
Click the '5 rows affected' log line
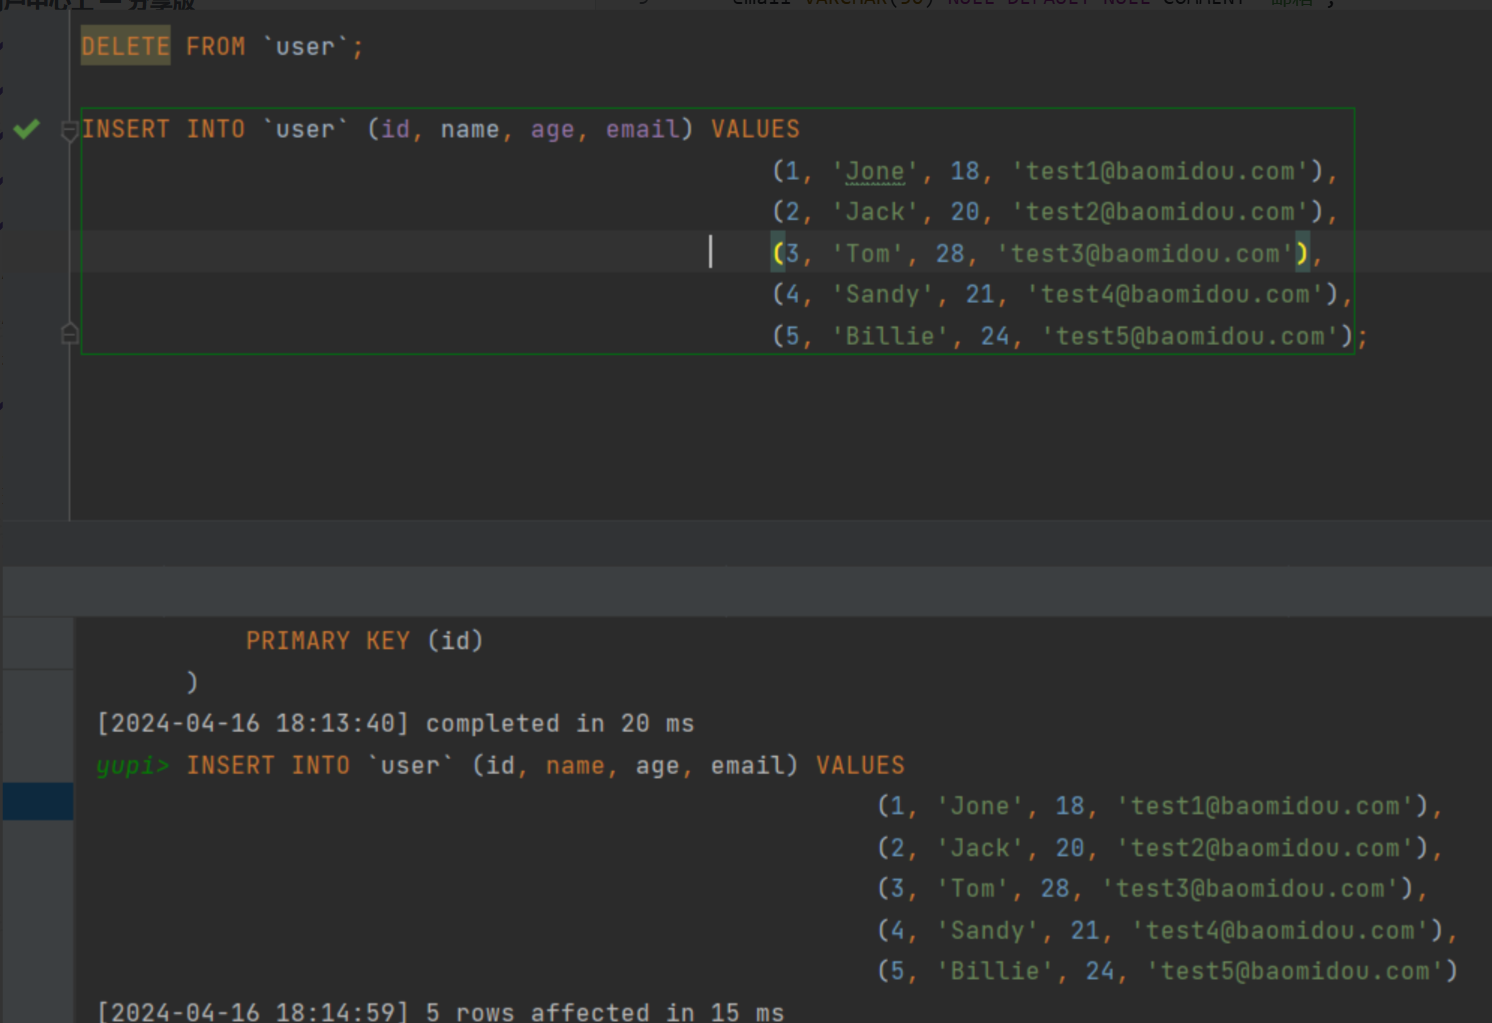coord(440,1012)
